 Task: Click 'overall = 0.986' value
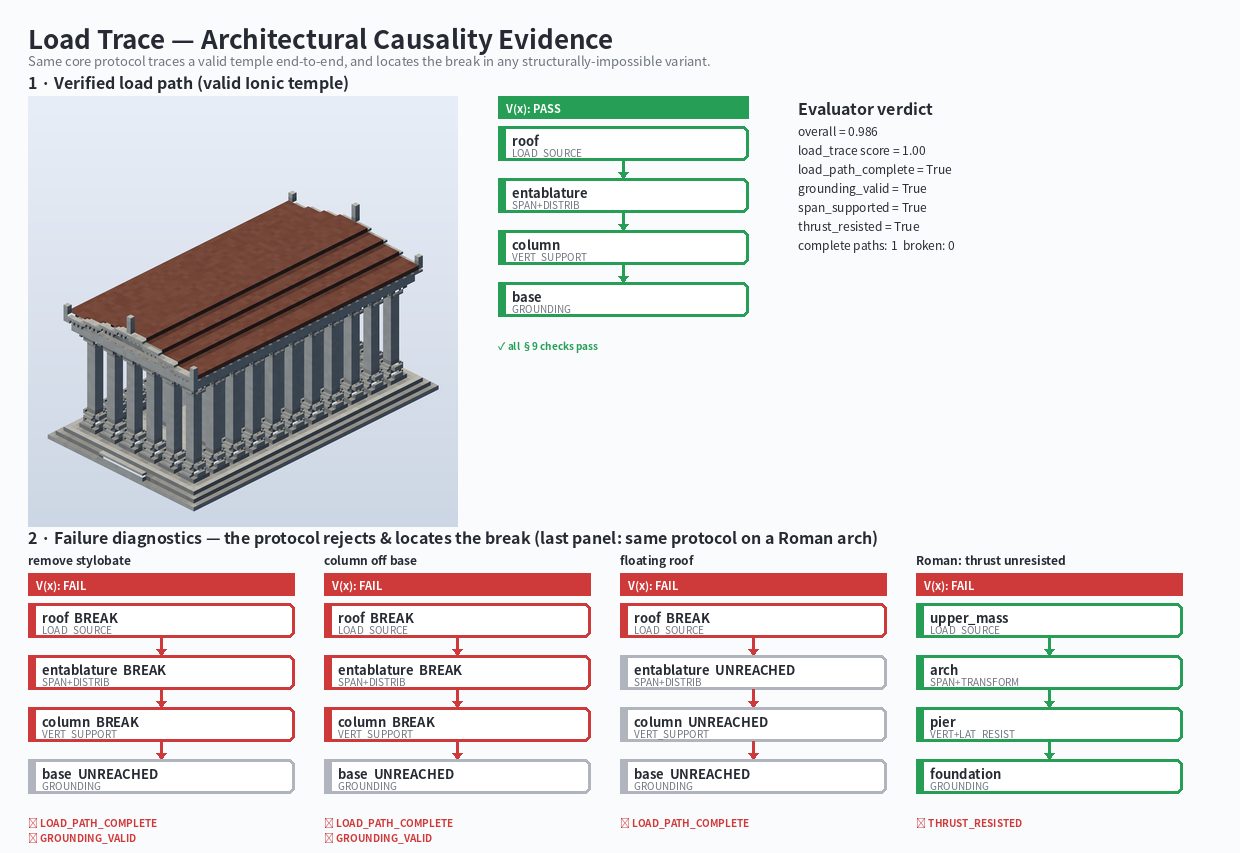838,132
